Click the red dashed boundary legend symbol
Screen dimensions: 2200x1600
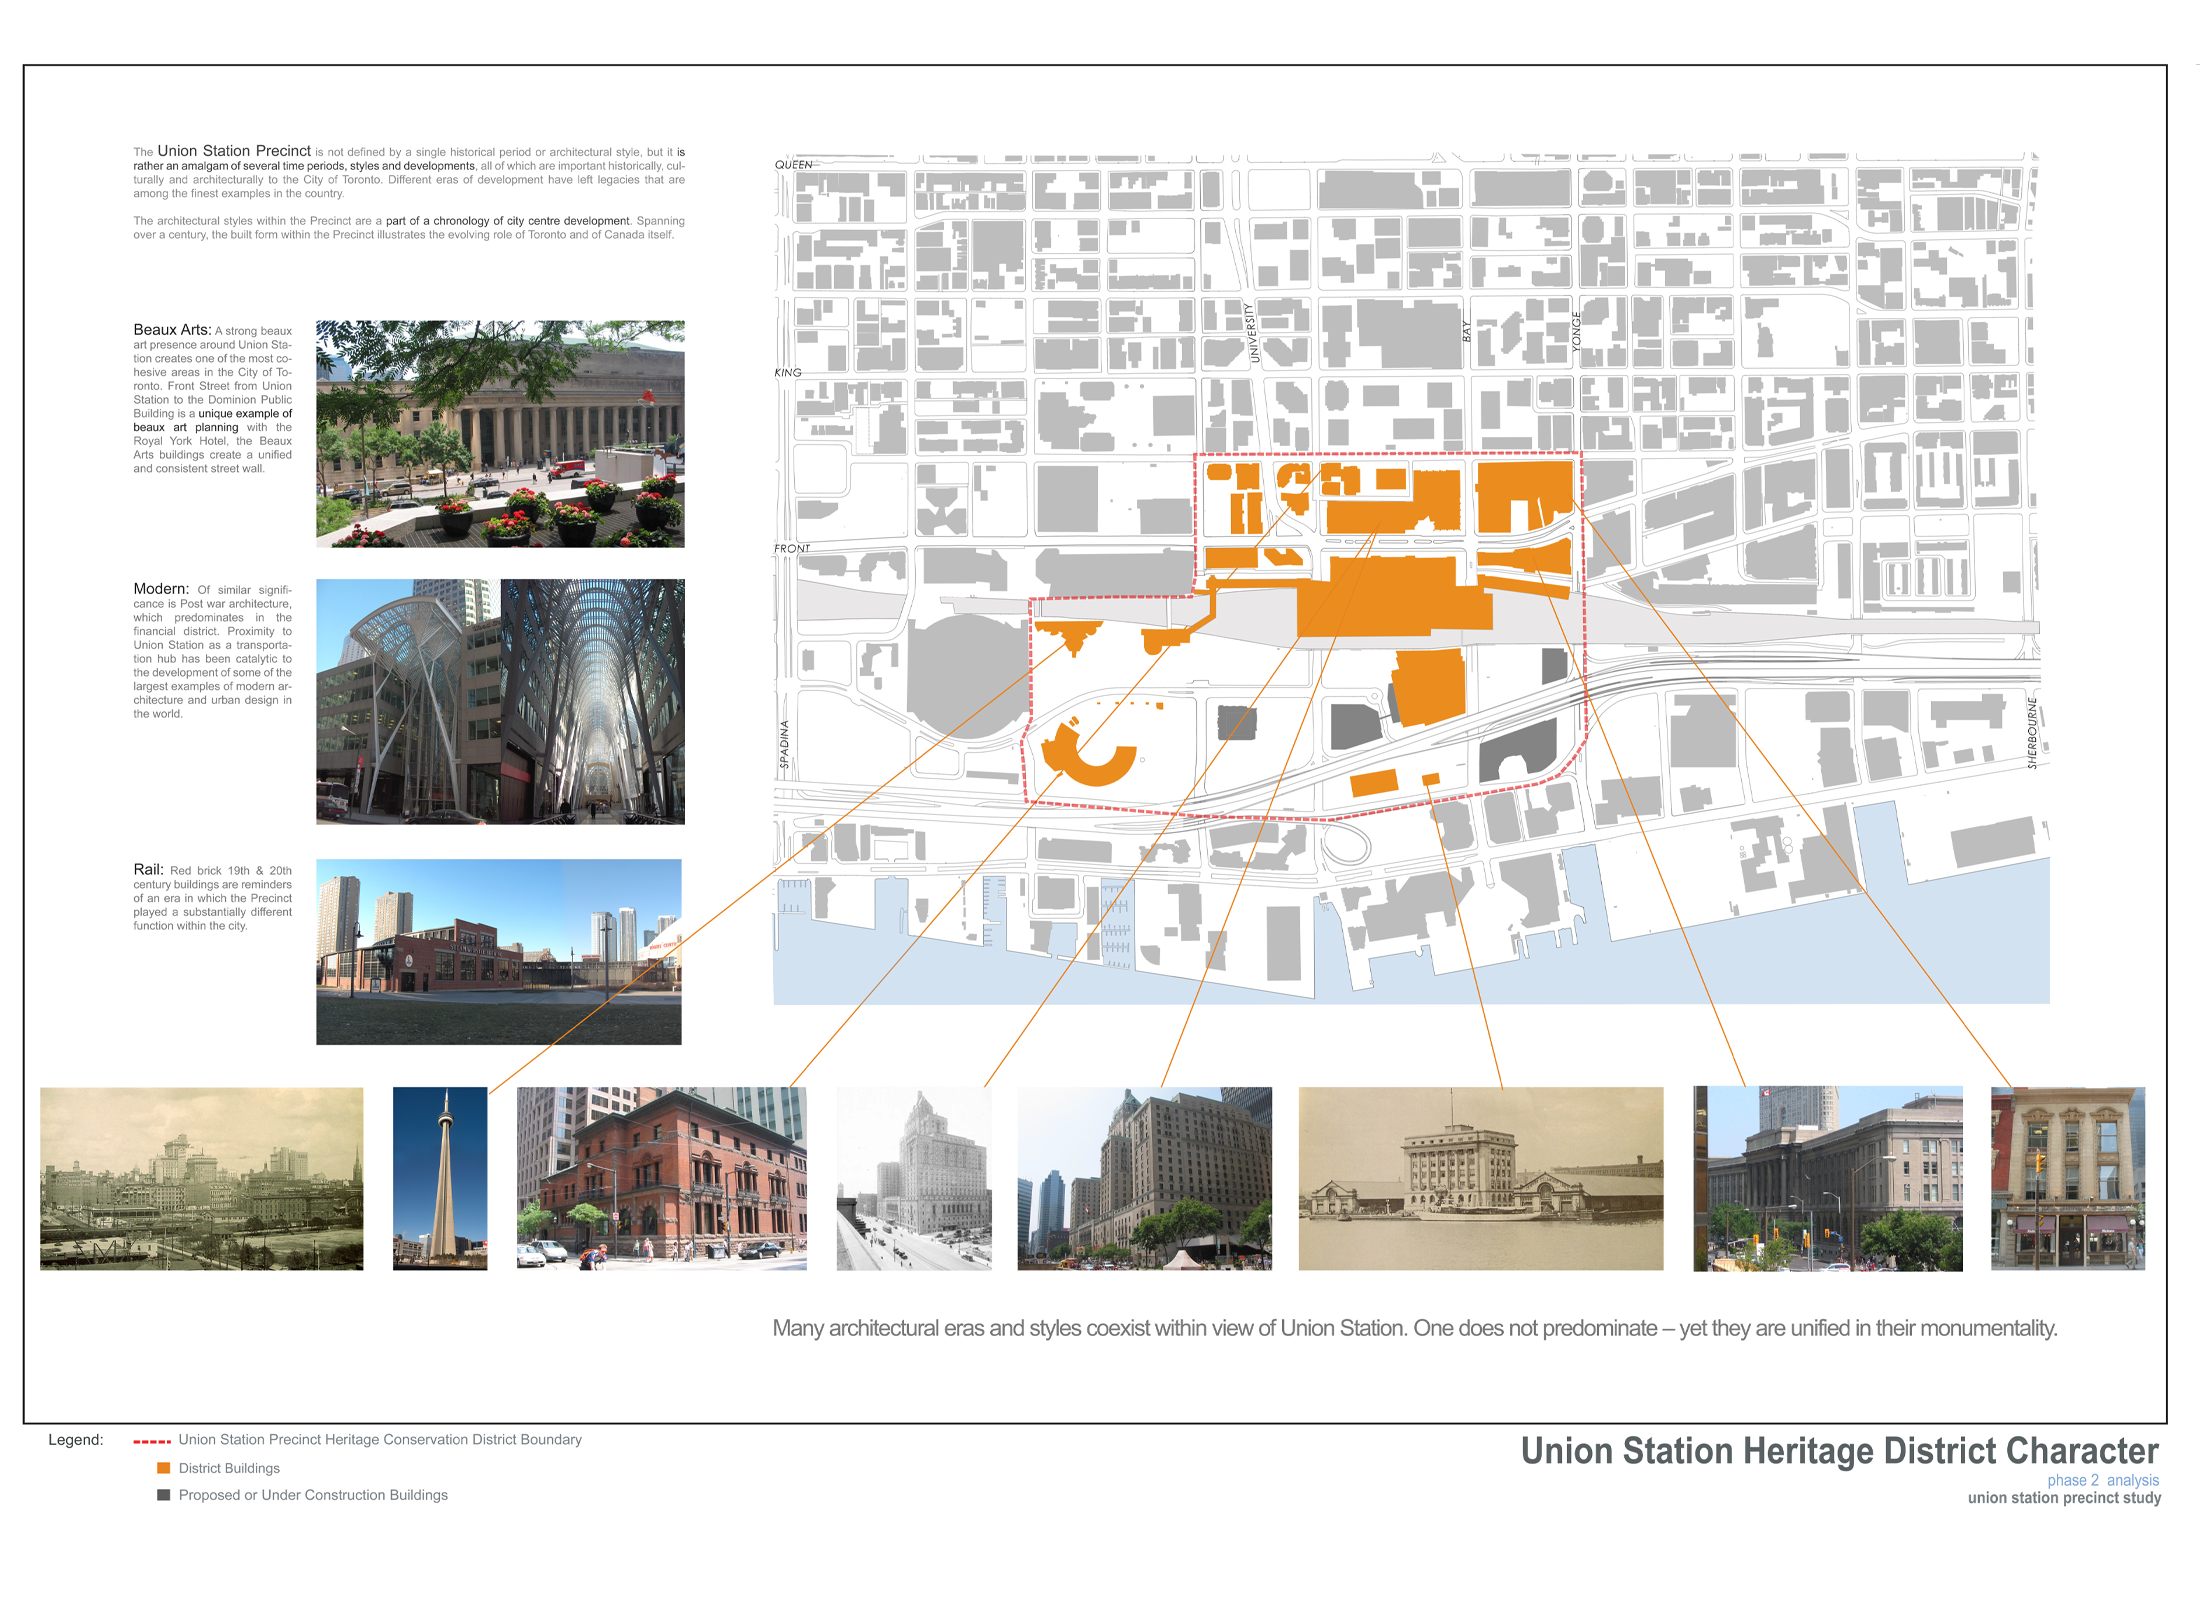pos(152,1441)
